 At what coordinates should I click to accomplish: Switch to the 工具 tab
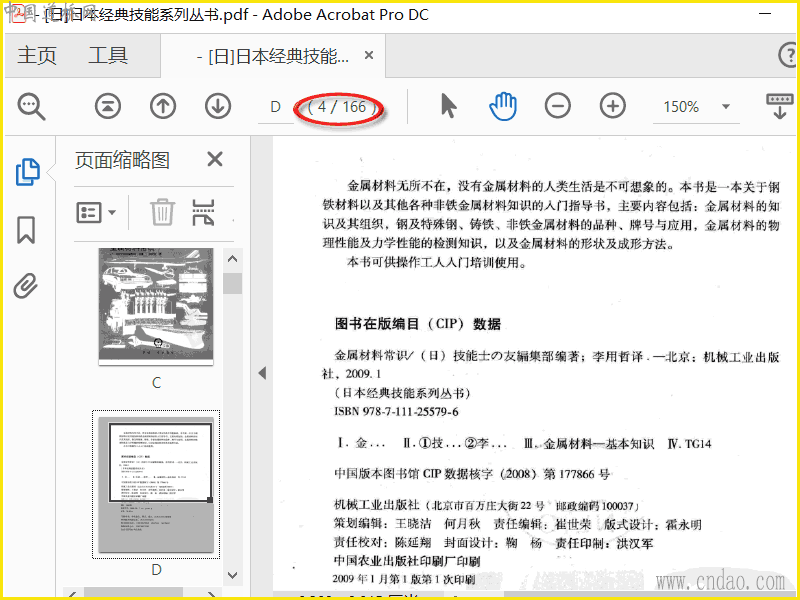click(x=108, y=55)
